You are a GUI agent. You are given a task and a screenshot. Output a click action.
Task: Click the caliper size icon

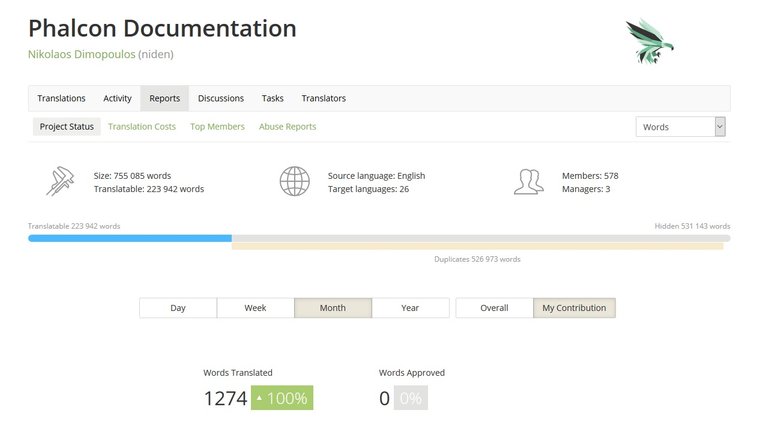[60, 181]
